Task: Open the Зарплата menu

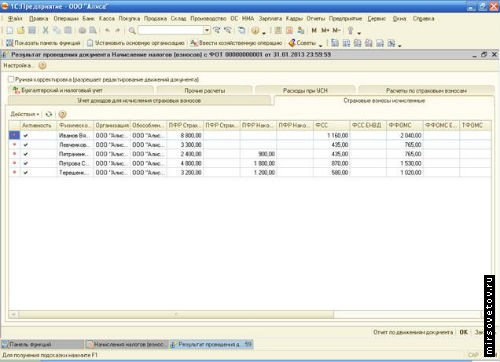Action: 270,19
